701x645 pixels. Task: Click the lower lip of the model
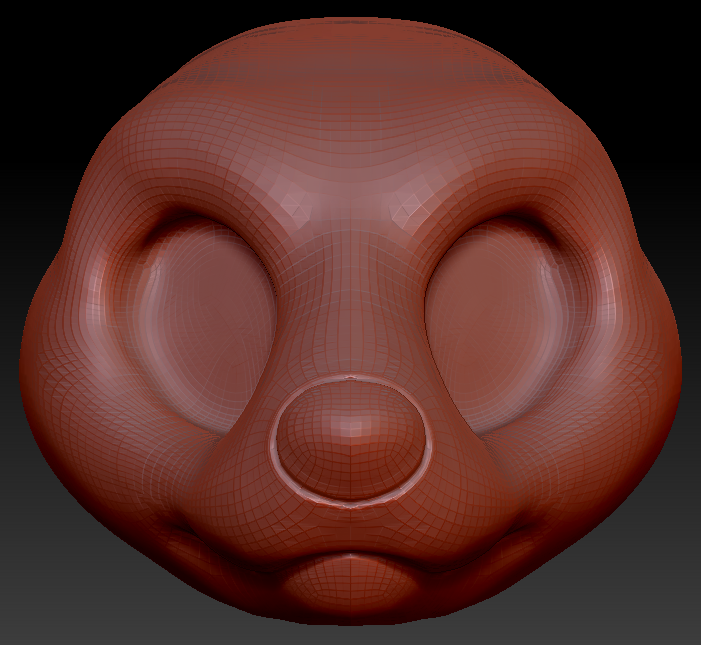350,580
